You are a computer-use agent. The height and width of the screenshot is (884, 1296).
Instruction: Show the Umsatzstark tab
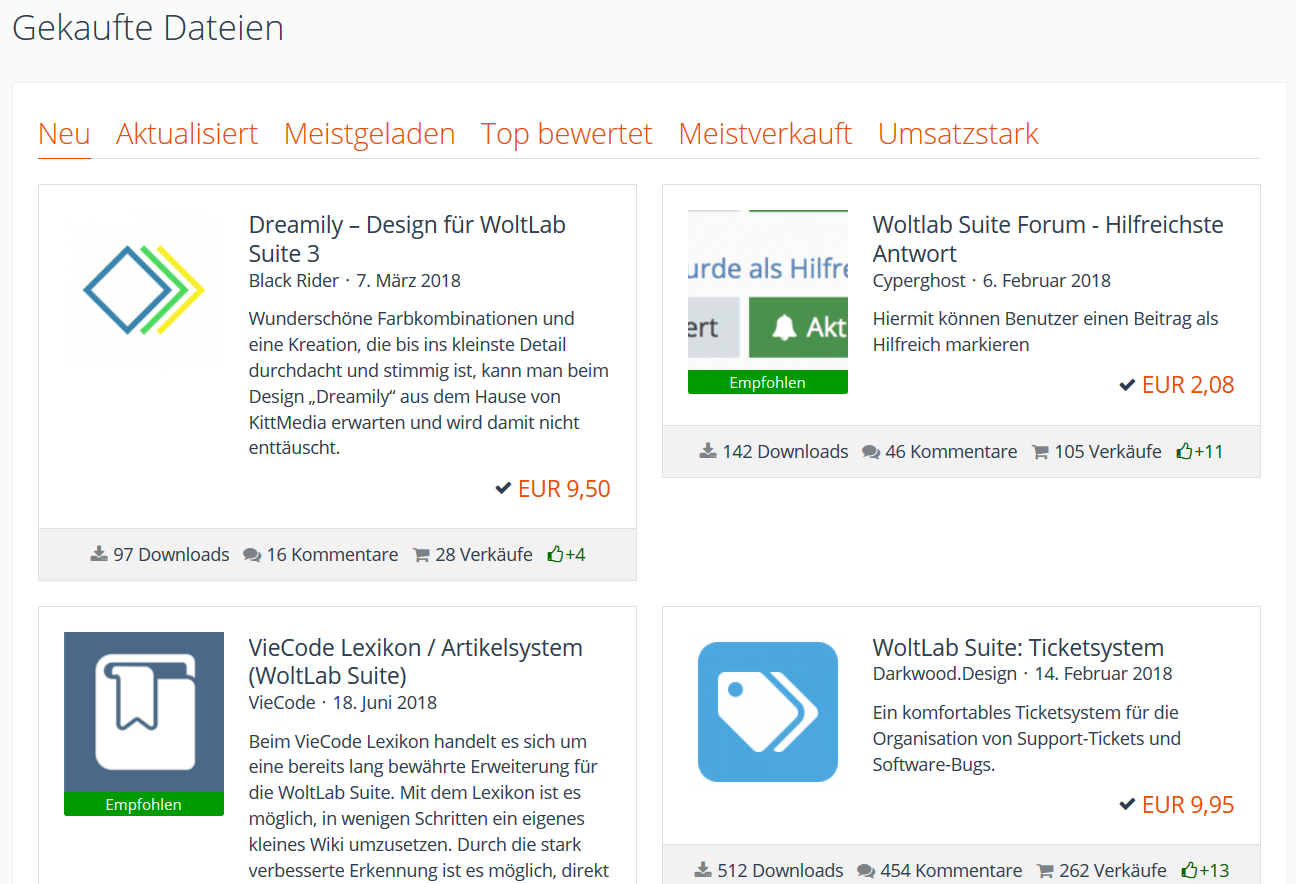(958, 134)
